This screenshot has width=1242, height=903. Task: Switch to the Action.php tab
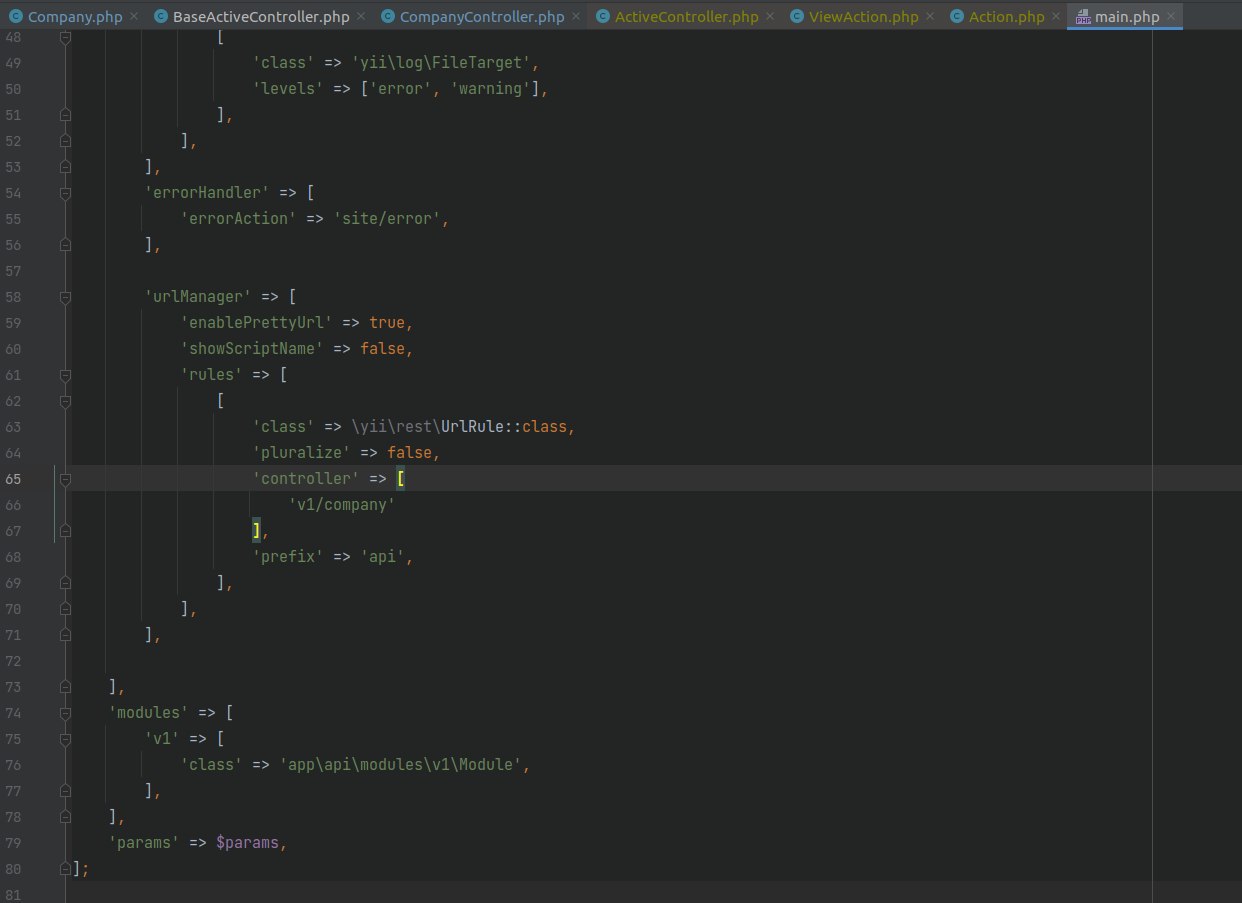tap(1004, 17)
